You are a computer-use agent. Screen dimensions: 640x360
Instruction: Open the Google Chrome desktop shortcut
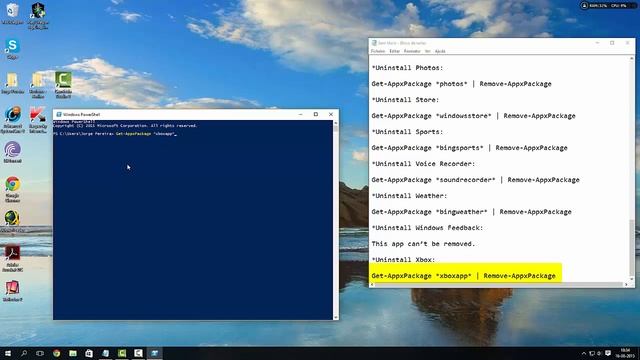coord(12,189)
